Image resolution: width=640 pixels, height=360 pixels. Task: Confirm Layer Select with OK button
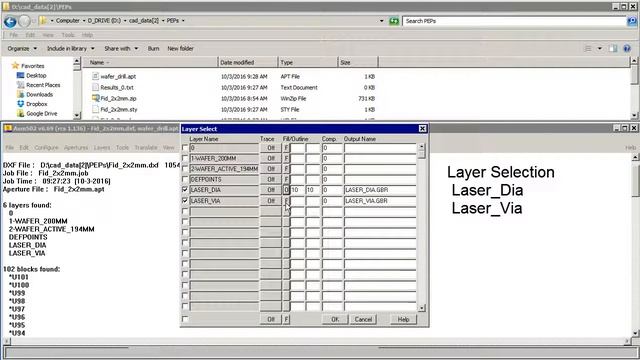pos(335,319)
